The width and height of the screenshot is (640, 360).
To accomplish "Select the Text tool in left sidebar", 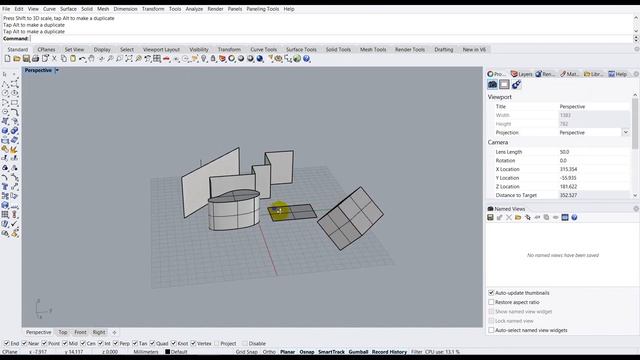I will pos(5,187).
